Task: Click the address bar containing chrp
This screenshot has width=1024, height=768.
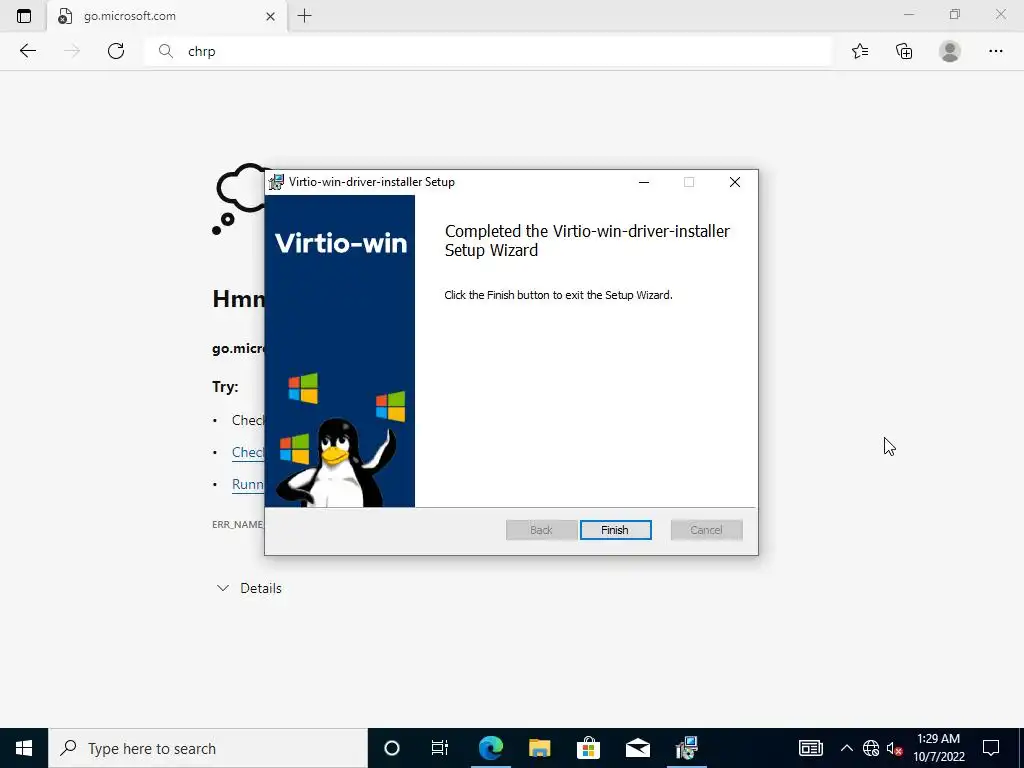Action: 488,51
